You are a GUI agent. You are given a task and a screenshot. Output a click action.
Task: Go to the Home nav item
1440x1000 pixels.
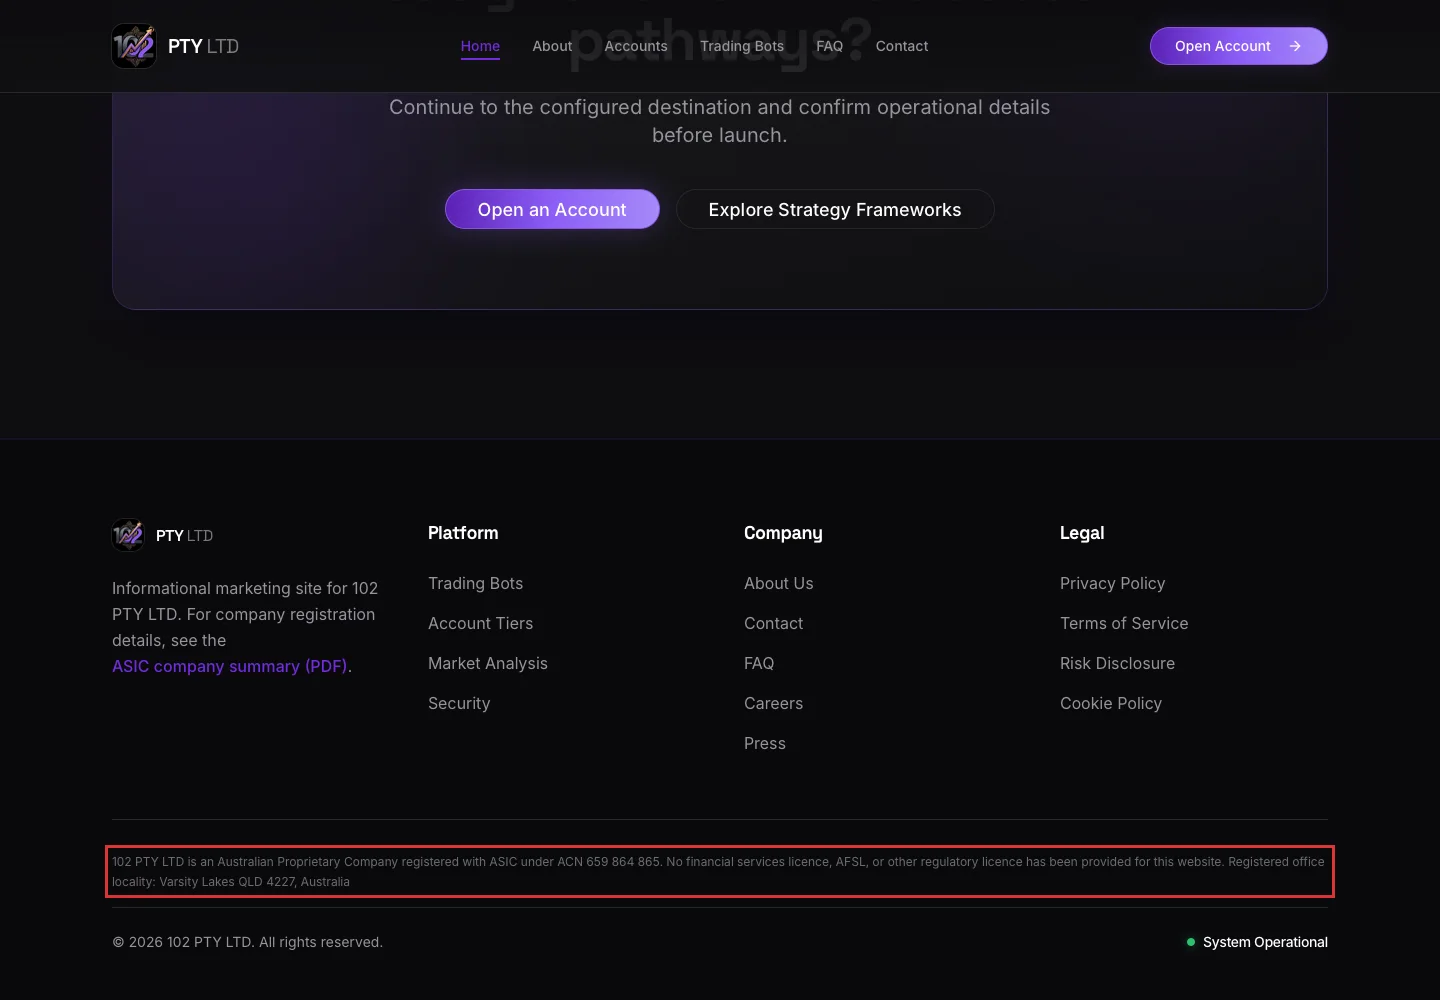coord(480,46)
